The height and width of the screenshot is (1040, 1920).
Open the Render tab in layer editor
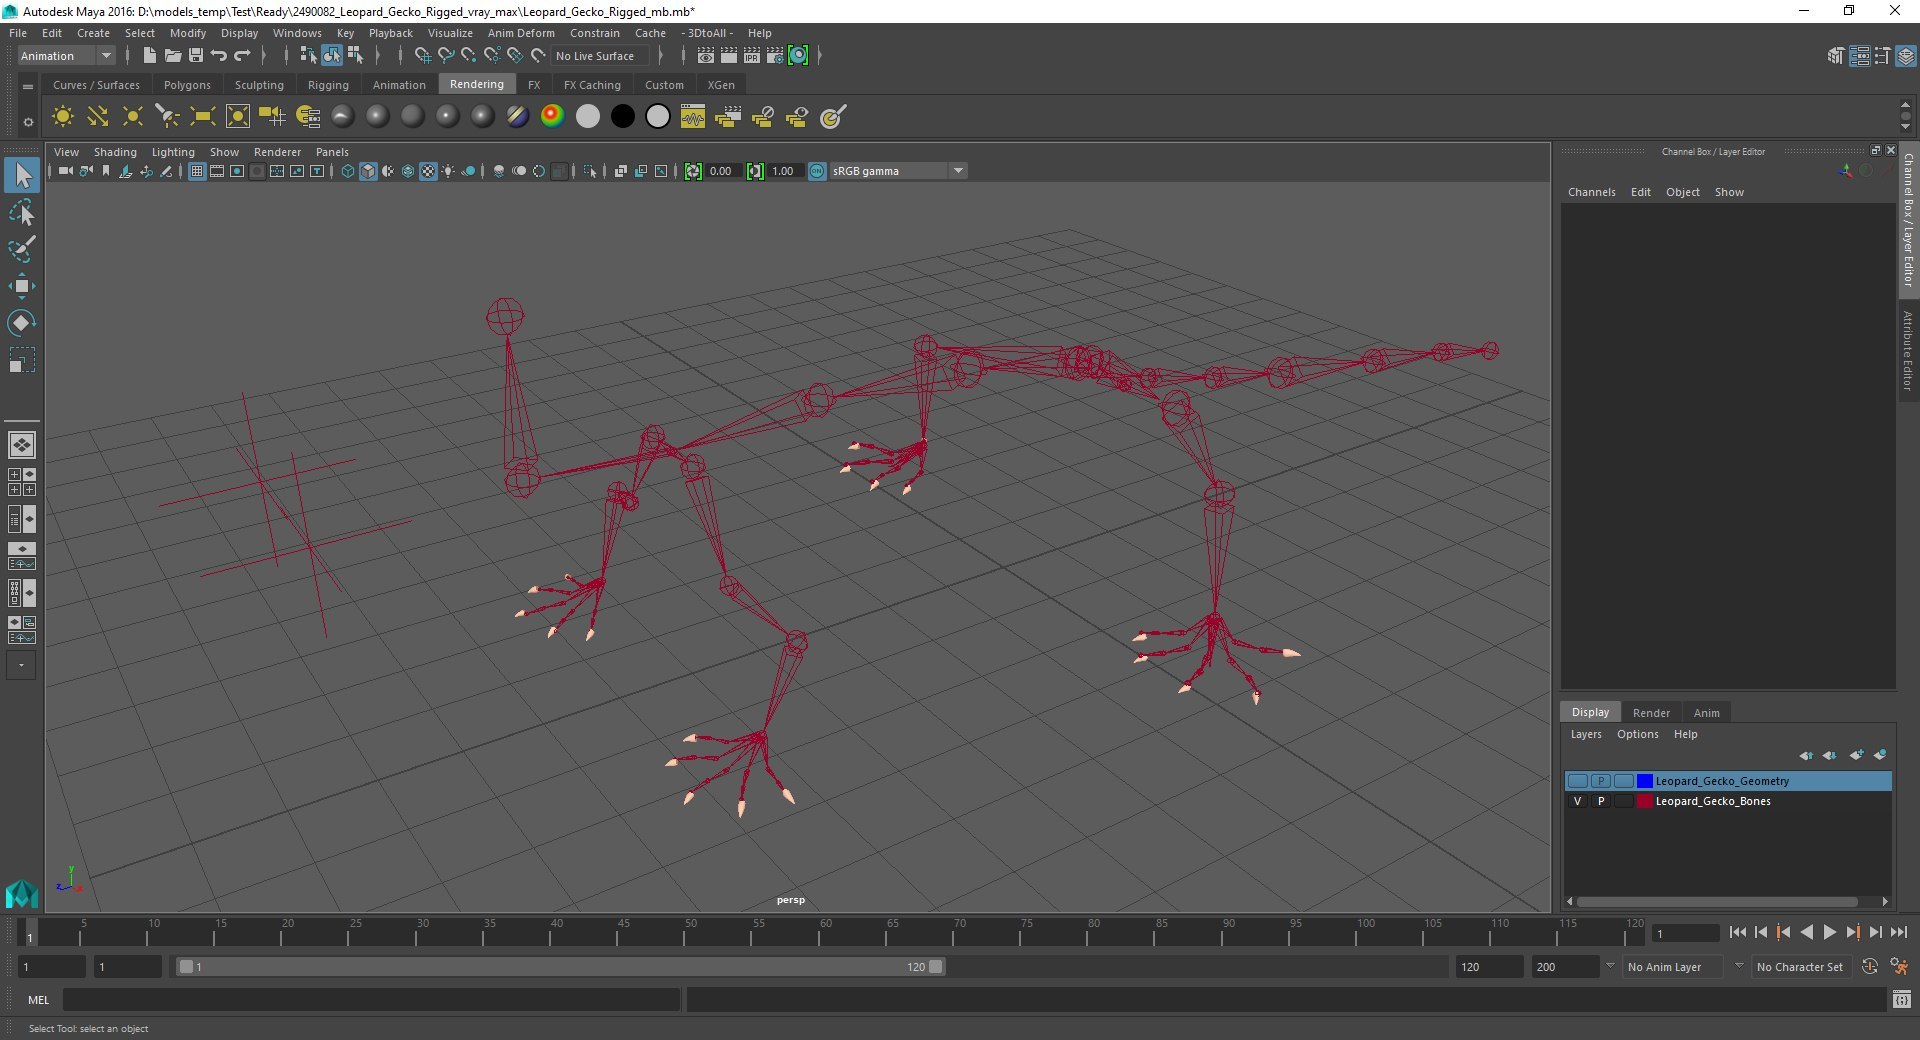(x=1651, y=713)
